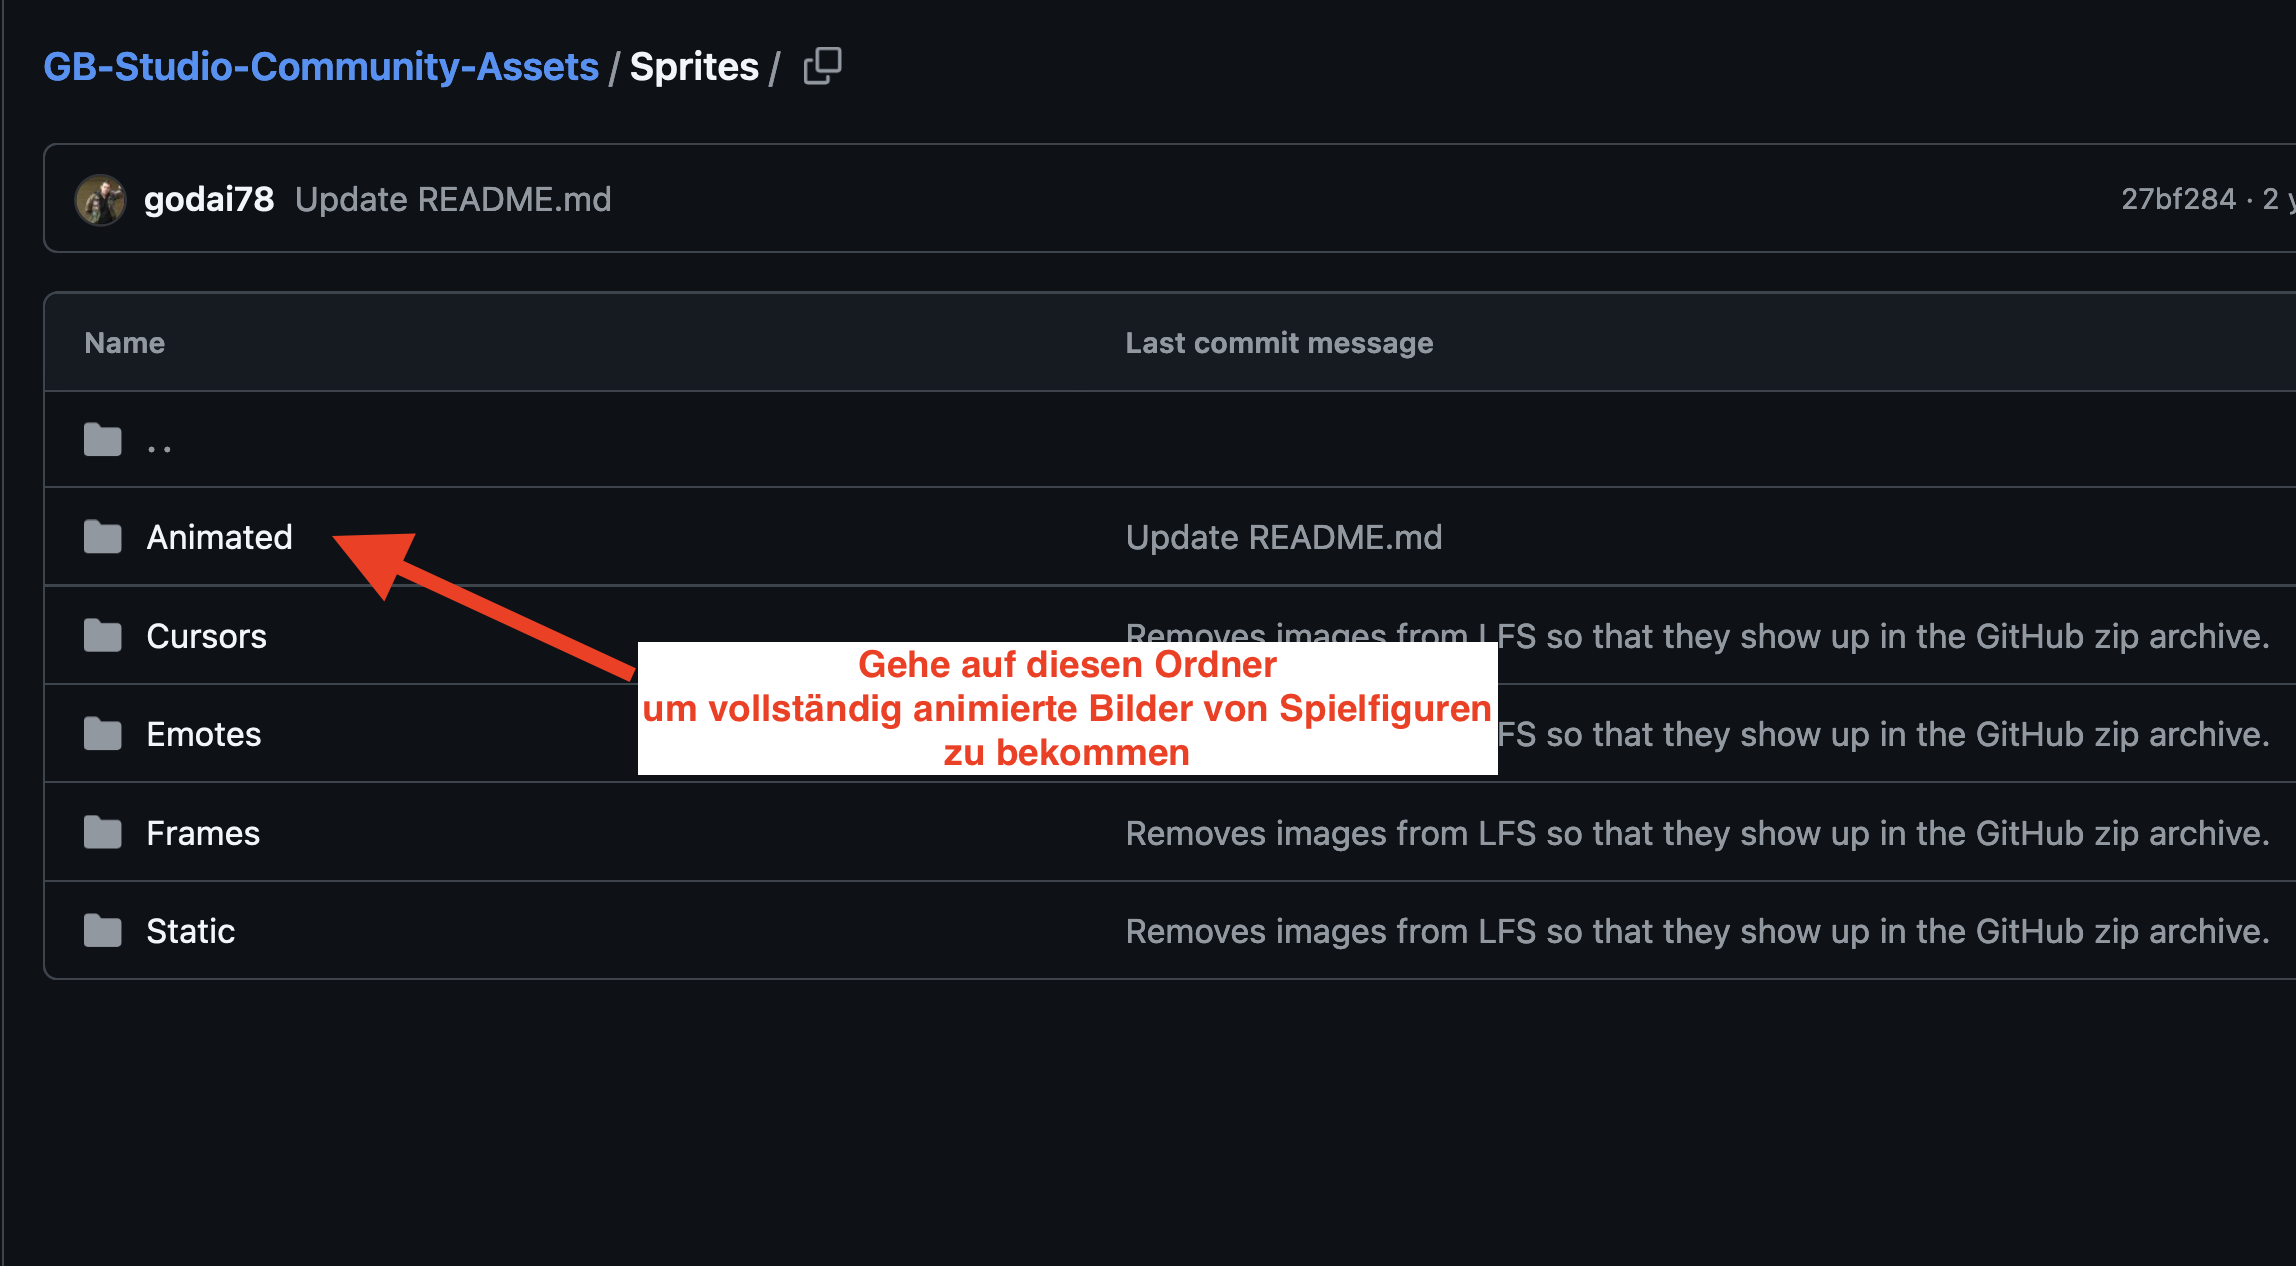
Task: Click the Frames folder icon
Action: (x=102, y=833)
